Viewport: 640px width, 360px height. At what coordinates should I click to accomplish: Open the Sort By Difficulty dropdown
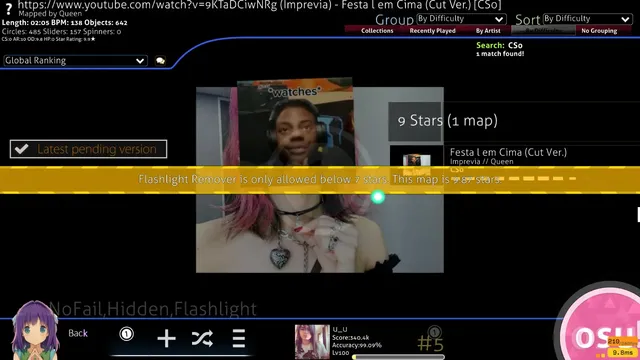point(587,19)
